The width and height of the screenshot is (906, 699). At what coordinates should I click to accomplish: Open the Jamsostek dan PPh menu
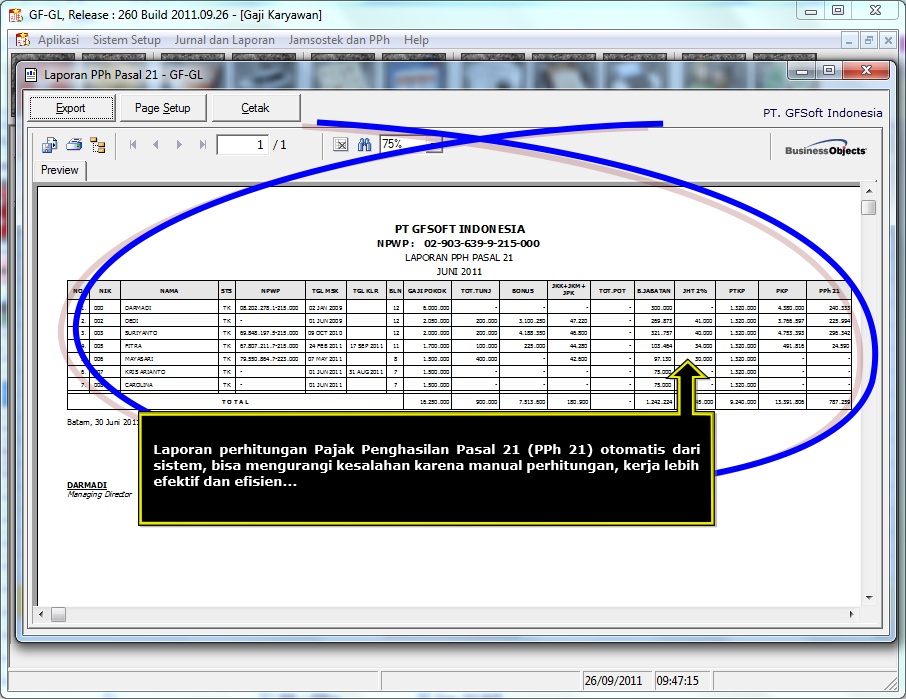coord(339,40)
